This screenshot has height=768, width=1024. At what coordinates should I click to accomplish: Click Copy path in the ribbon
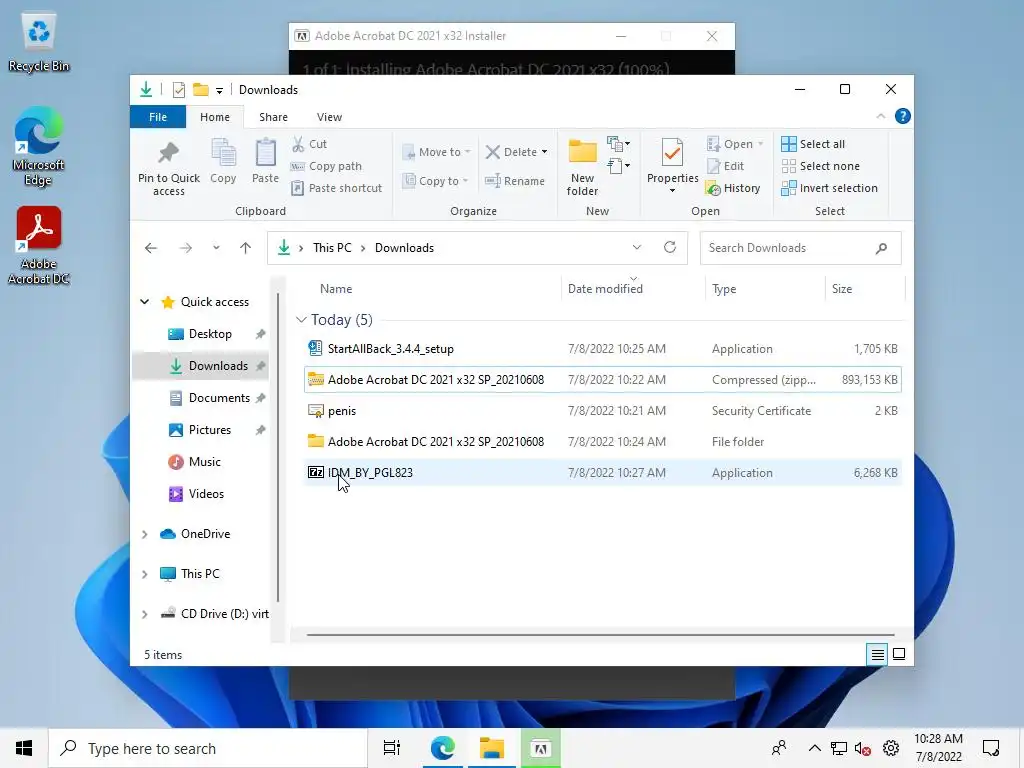[x=326, y=166]
